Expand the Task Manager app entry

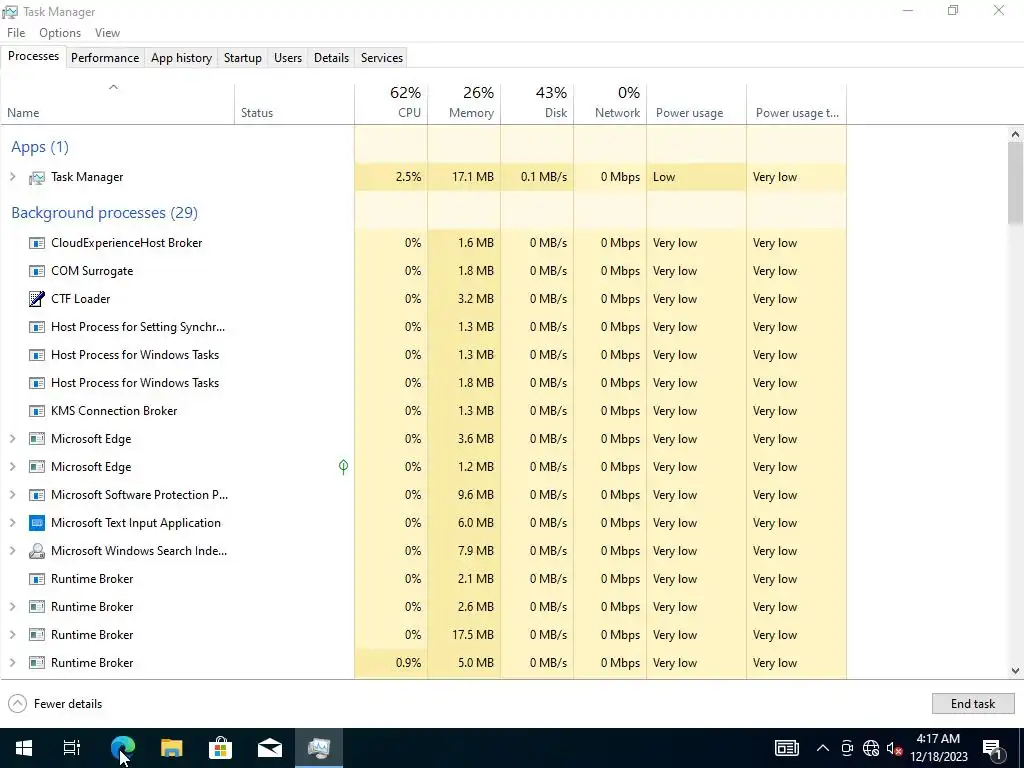point(12,177)
